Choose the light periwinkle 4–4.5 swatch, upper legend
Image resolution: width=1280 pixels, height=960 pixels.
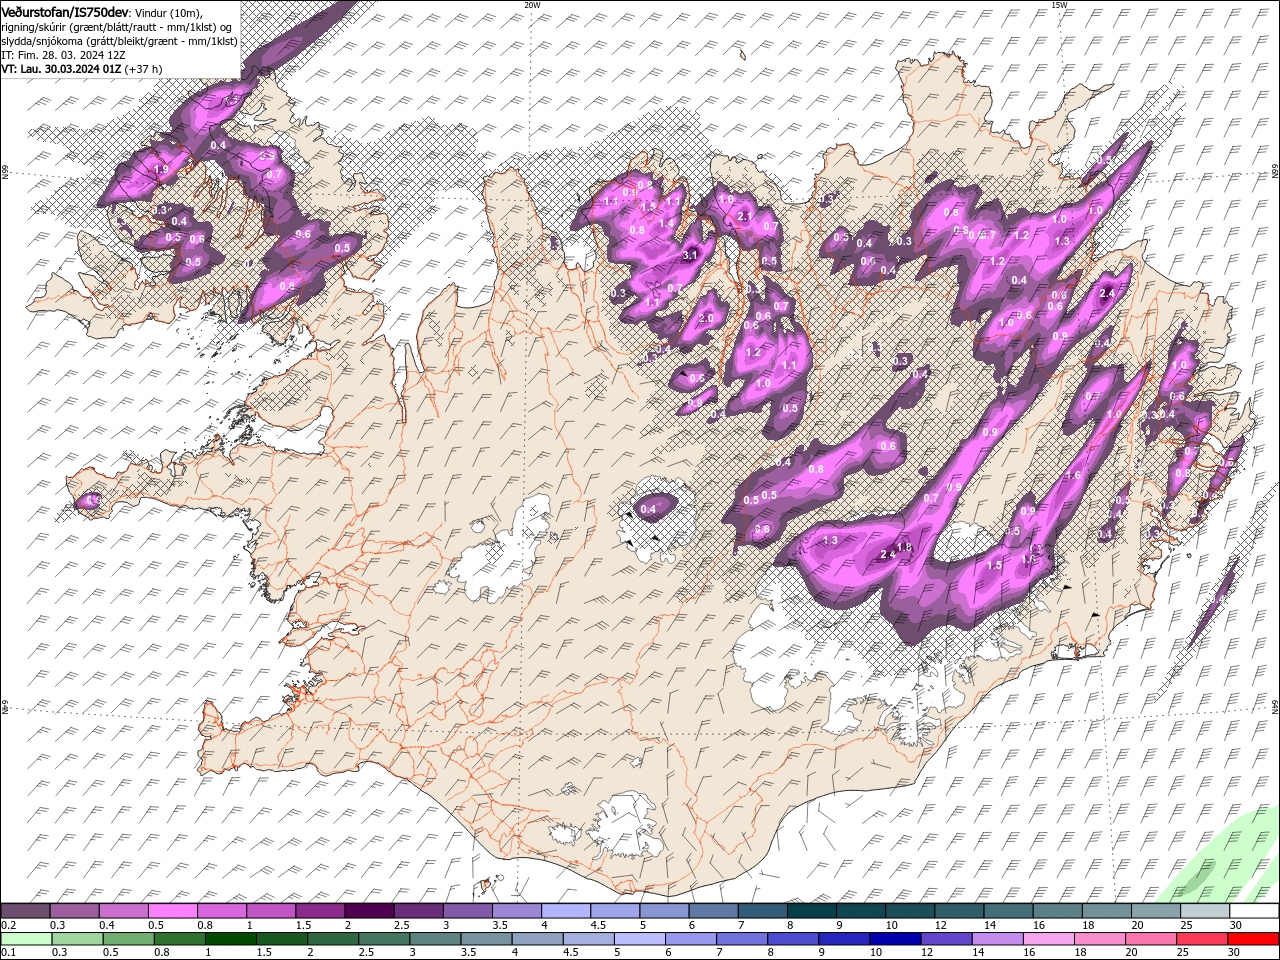tap(566, 911)
